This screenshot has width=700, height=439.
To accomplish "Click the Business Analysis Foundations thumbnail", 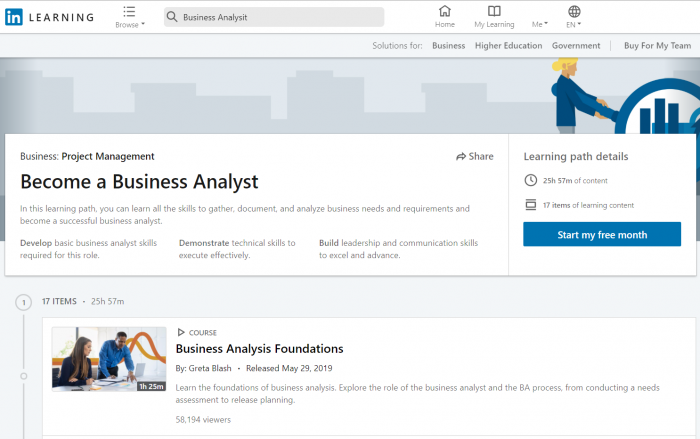I will [109, 358].
